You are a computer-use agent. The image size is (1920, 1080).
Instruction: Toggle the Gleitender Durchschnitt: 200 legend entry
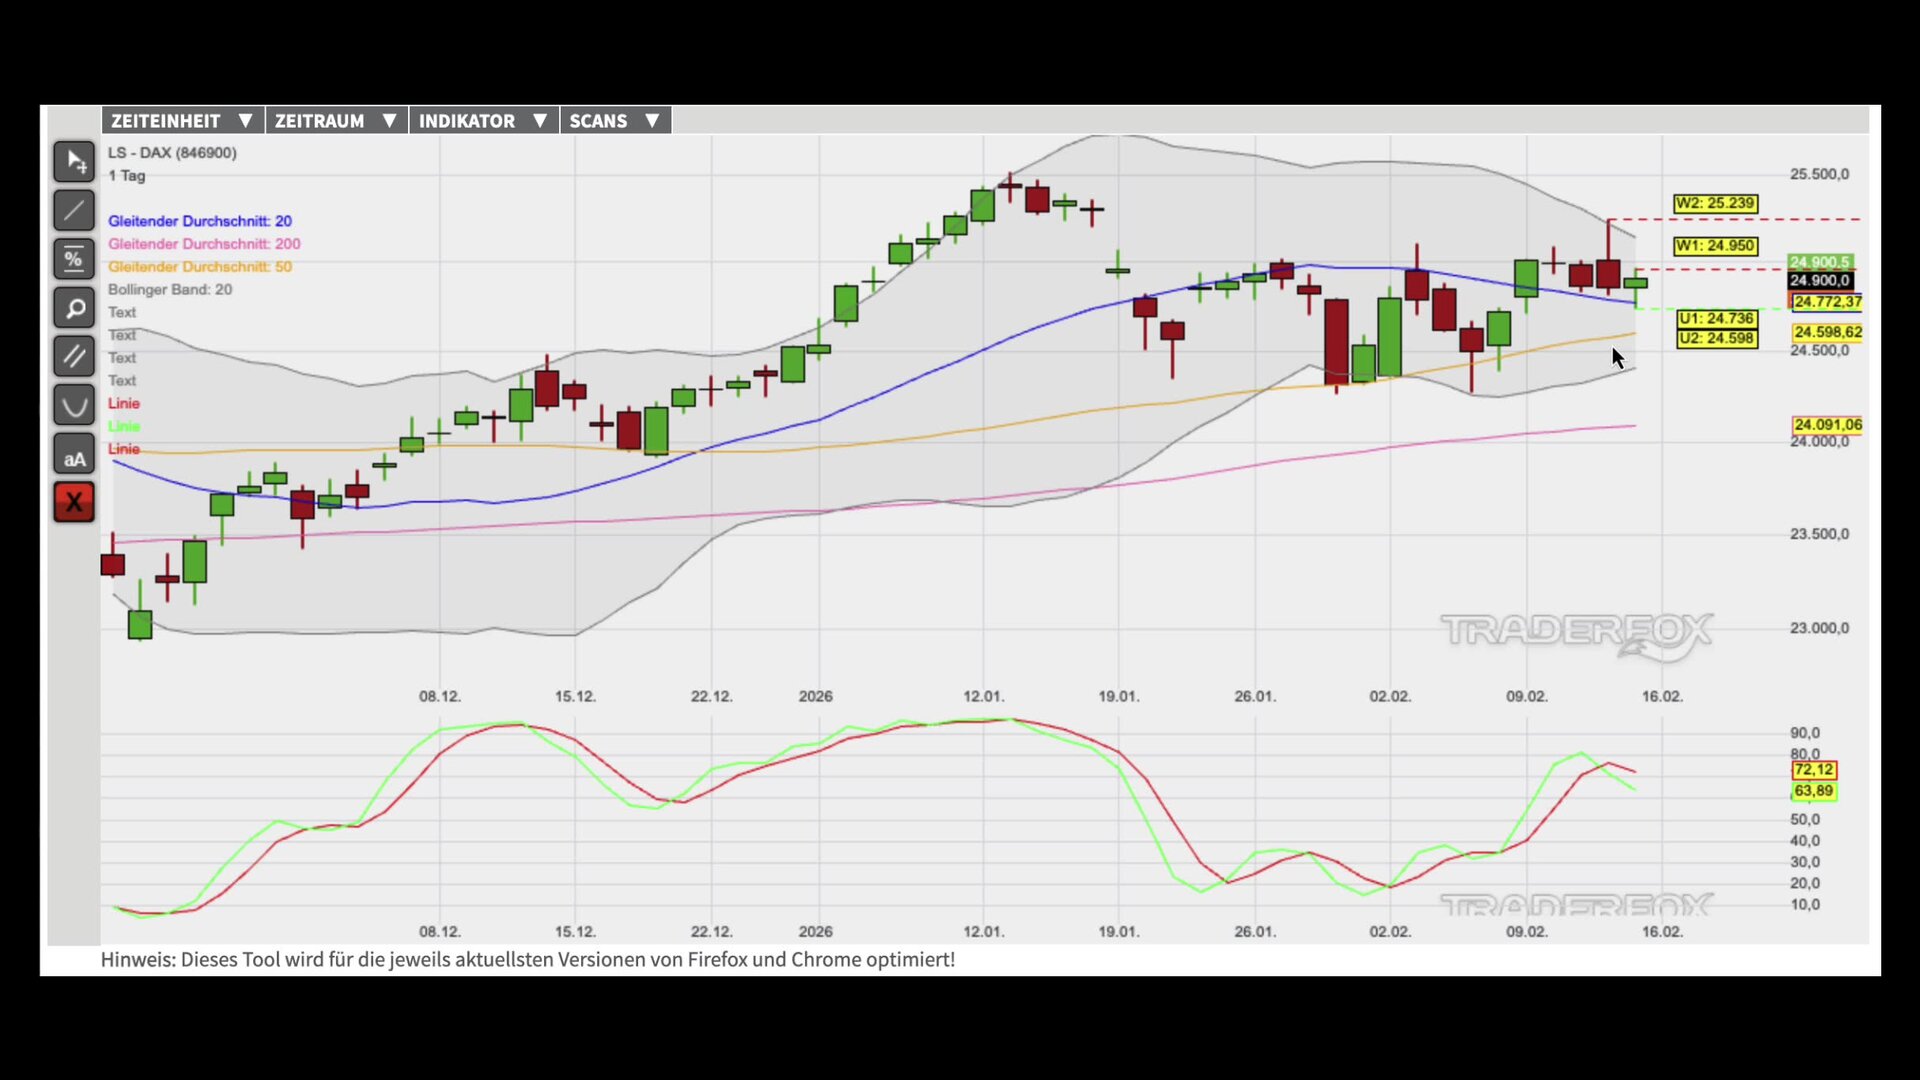pos(204,244)
